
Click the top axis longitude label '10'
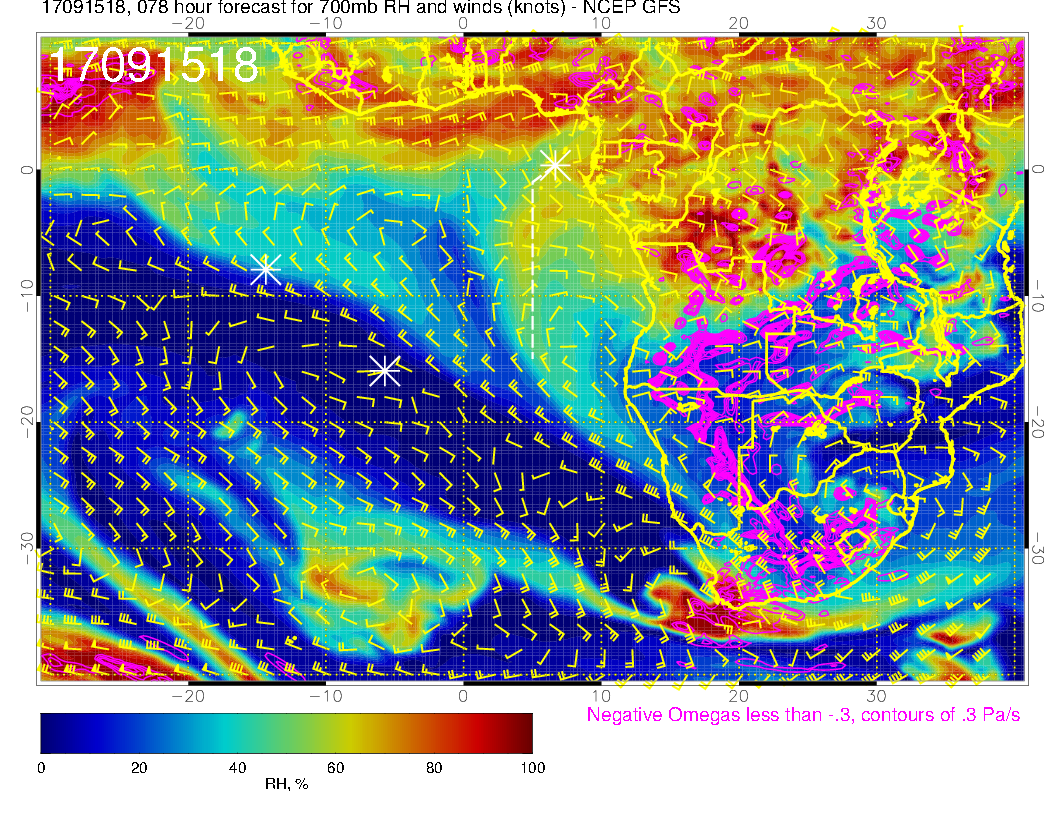[601, 23]
